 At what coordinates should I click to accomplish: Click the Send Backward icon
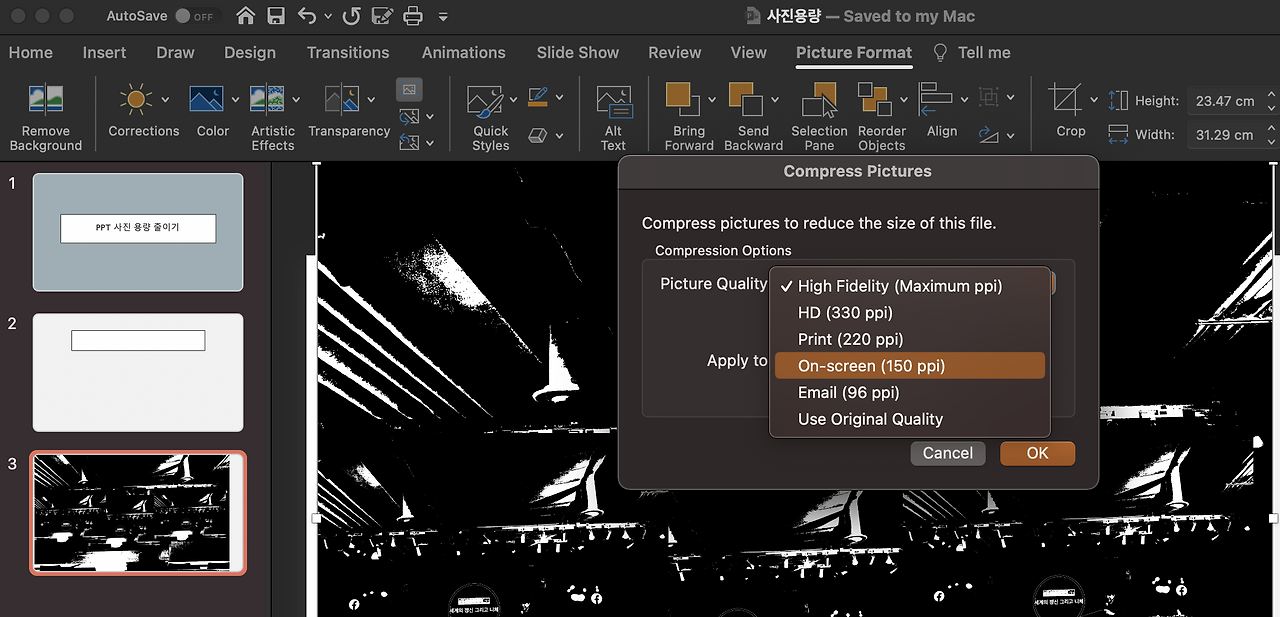click(746, 100)
